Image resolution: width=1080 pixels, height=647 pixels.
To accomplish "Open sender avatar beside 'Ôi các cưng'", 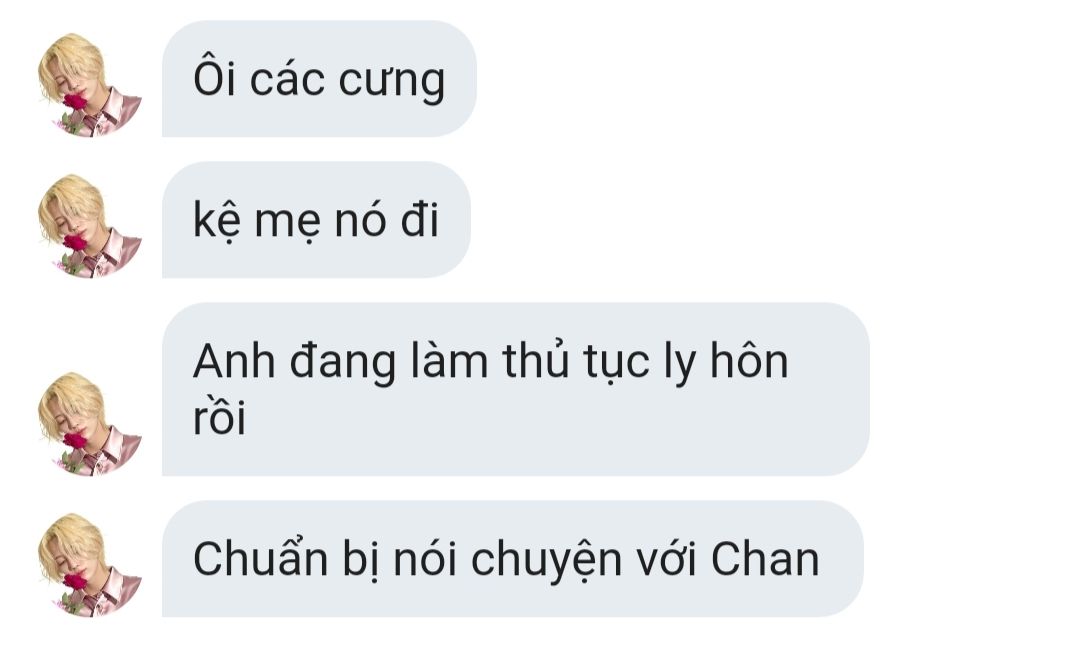I will coord(90,85).
